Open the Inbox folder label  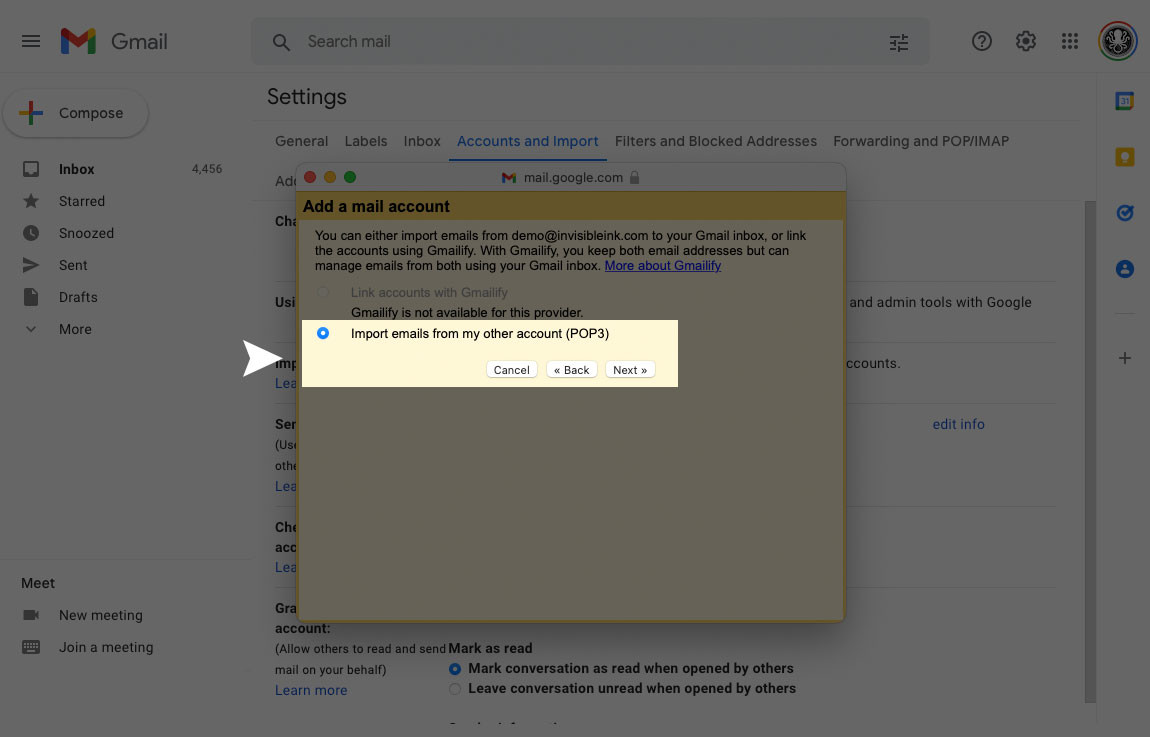click(x=76, y=169)
